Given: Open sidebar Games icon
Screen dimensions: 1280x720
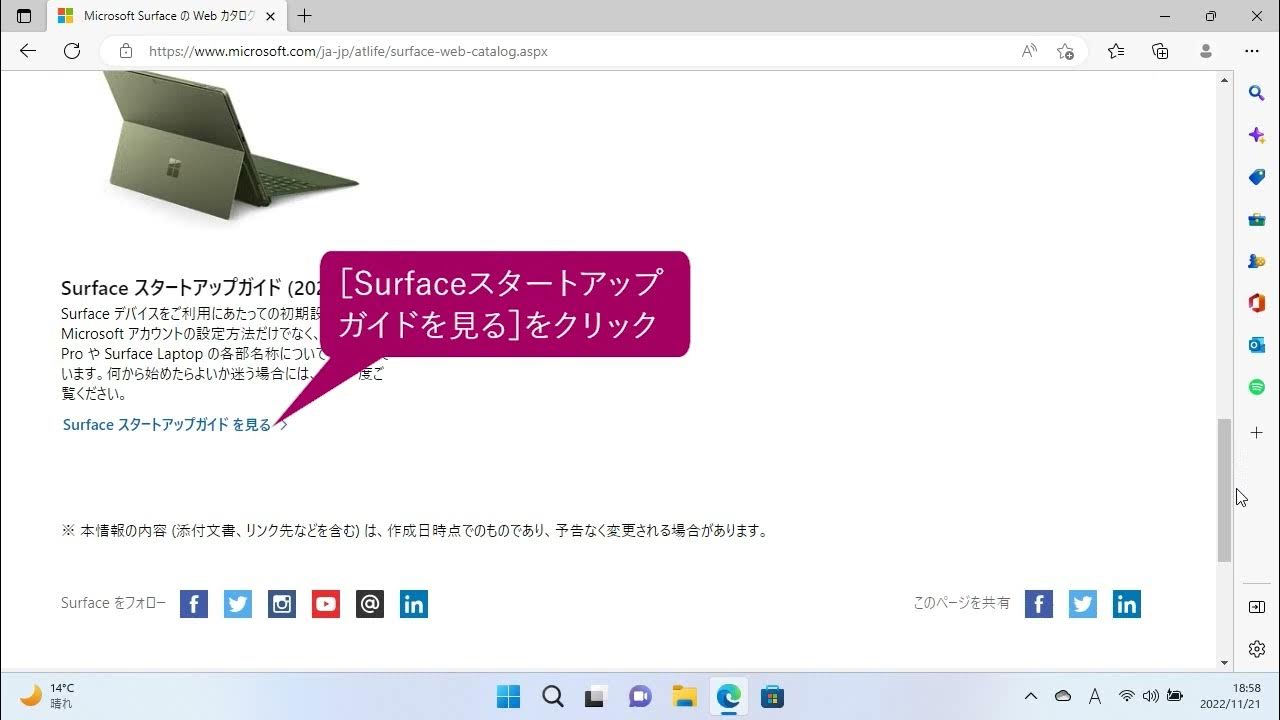Looking at the screenshot, I should coord(1257,261).
